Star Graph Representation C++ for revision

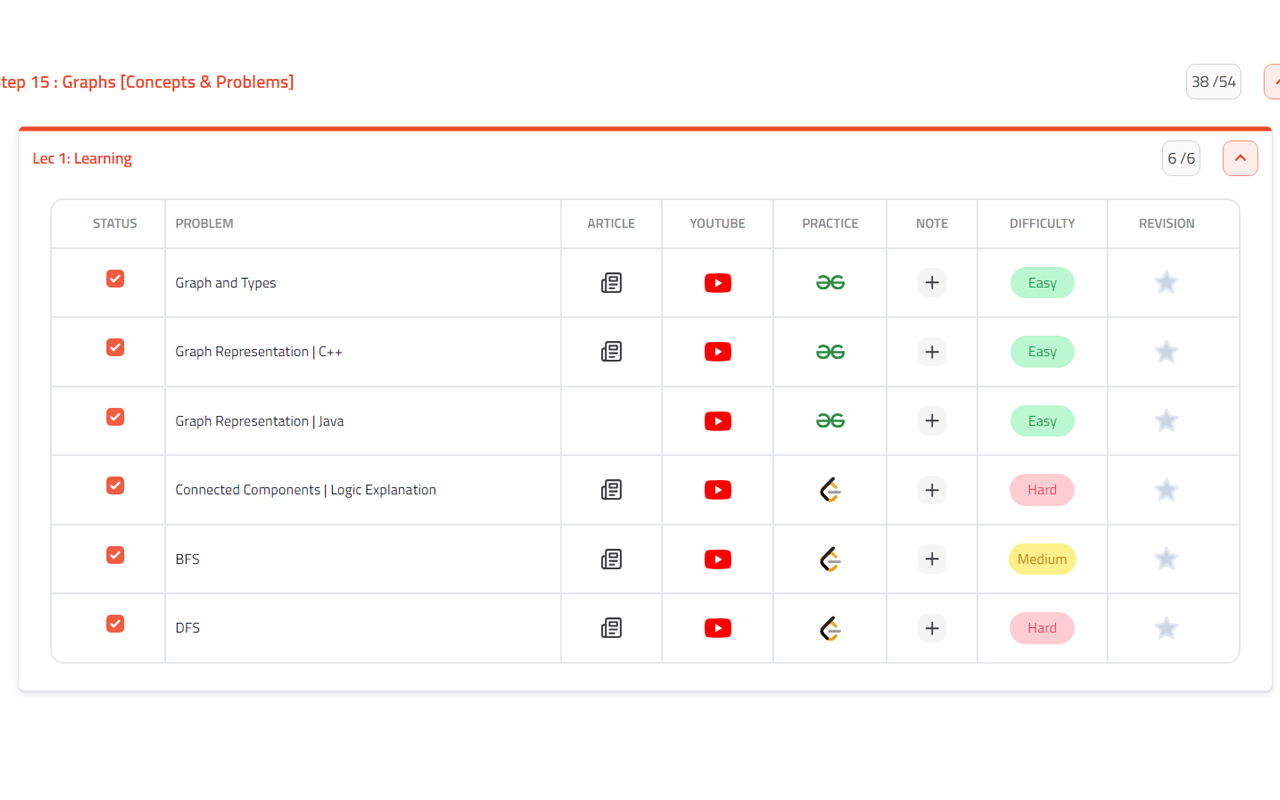(x=1166, y=351)
